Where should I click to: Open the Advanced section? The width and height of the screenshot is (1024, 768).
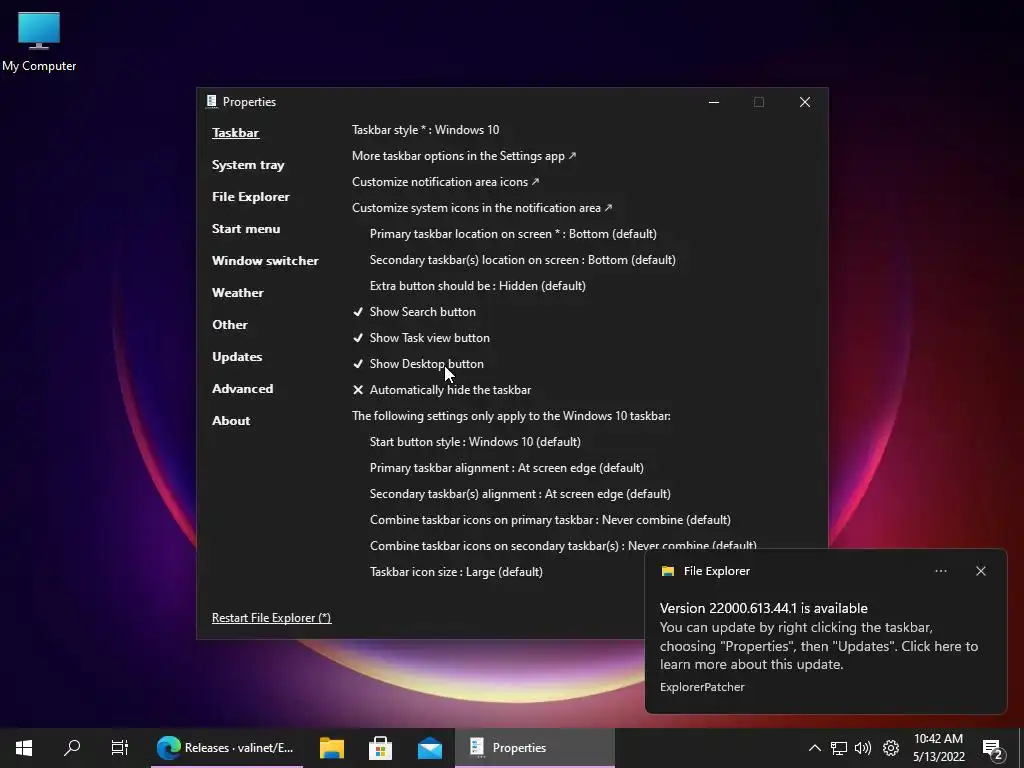[x=242, y=389]
